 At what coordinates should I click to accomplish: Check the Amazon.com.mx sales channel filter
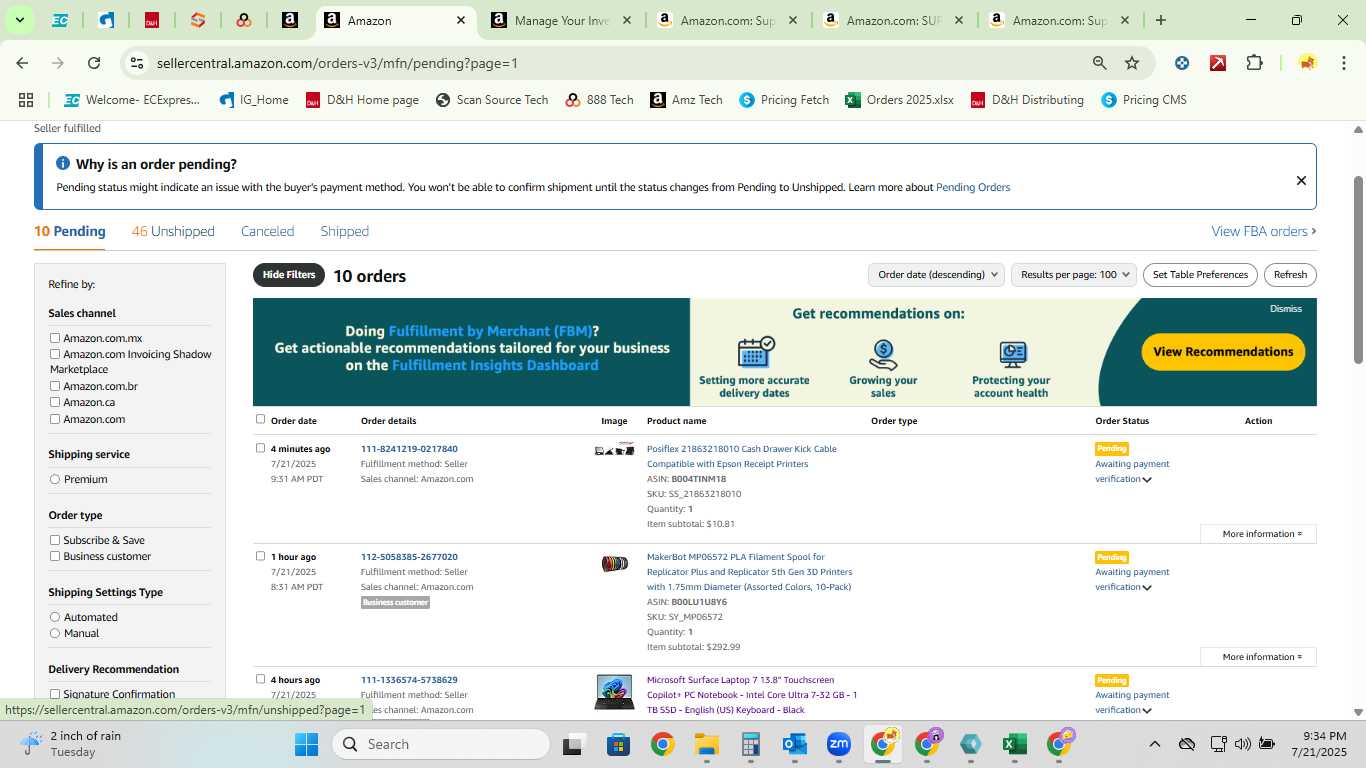pyautogui.click(x=55, y=338)
